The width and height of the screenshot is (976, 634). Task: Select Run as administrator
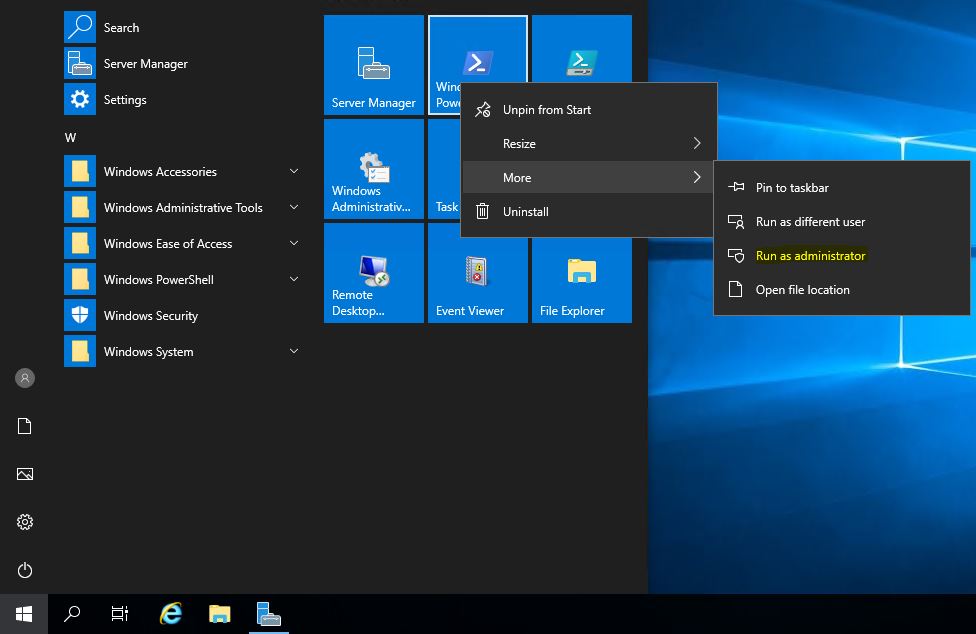point(842,256)
